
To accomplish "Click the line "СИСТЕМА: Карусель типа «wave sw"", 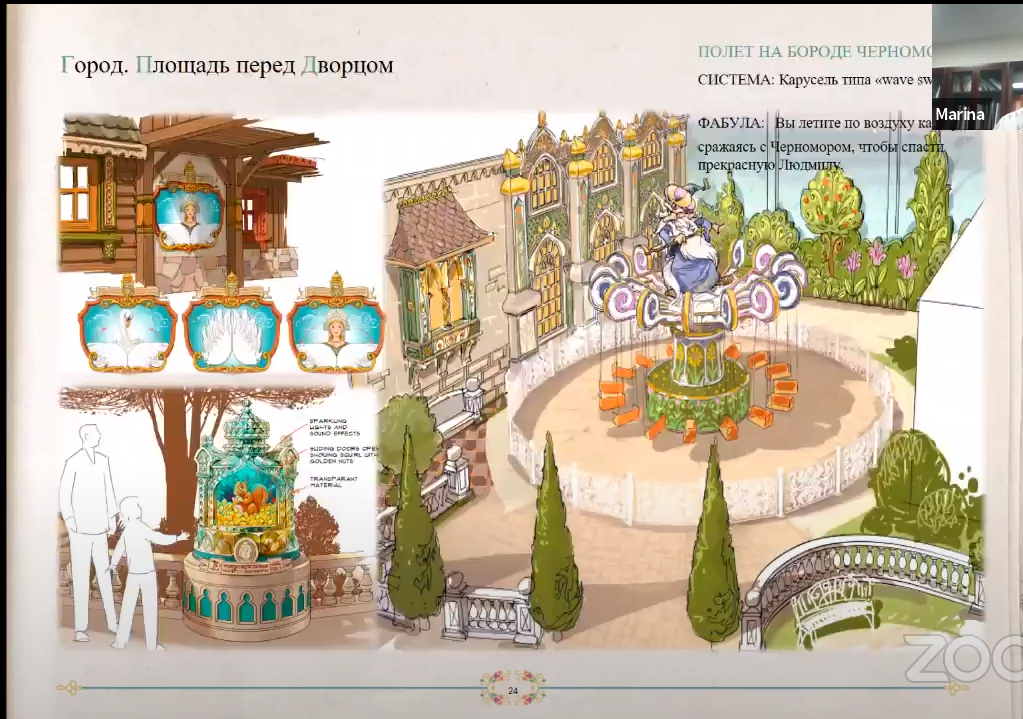I will (815, 80).
